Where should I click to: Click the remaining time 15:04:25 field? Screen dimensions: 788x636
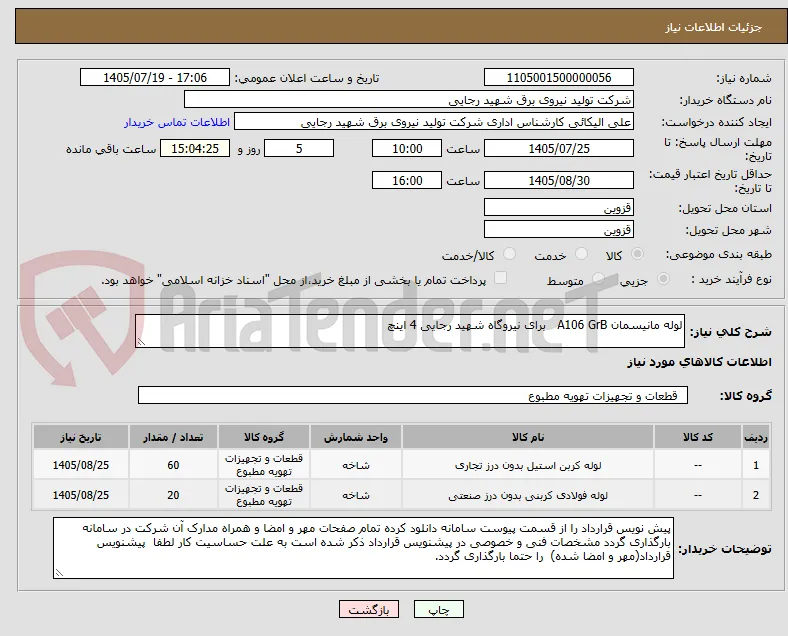coord(195,149)
